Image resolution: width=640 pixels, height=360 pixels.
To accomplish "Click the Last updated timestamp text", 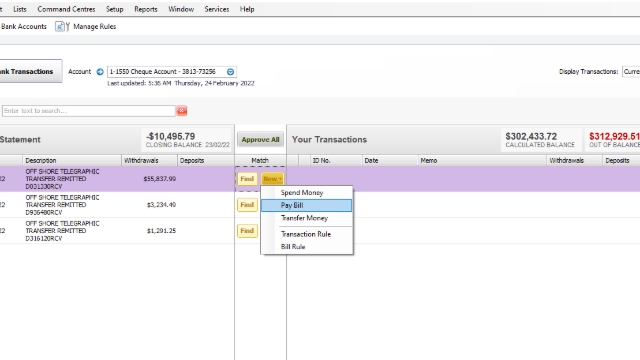I will click(181, 83).
